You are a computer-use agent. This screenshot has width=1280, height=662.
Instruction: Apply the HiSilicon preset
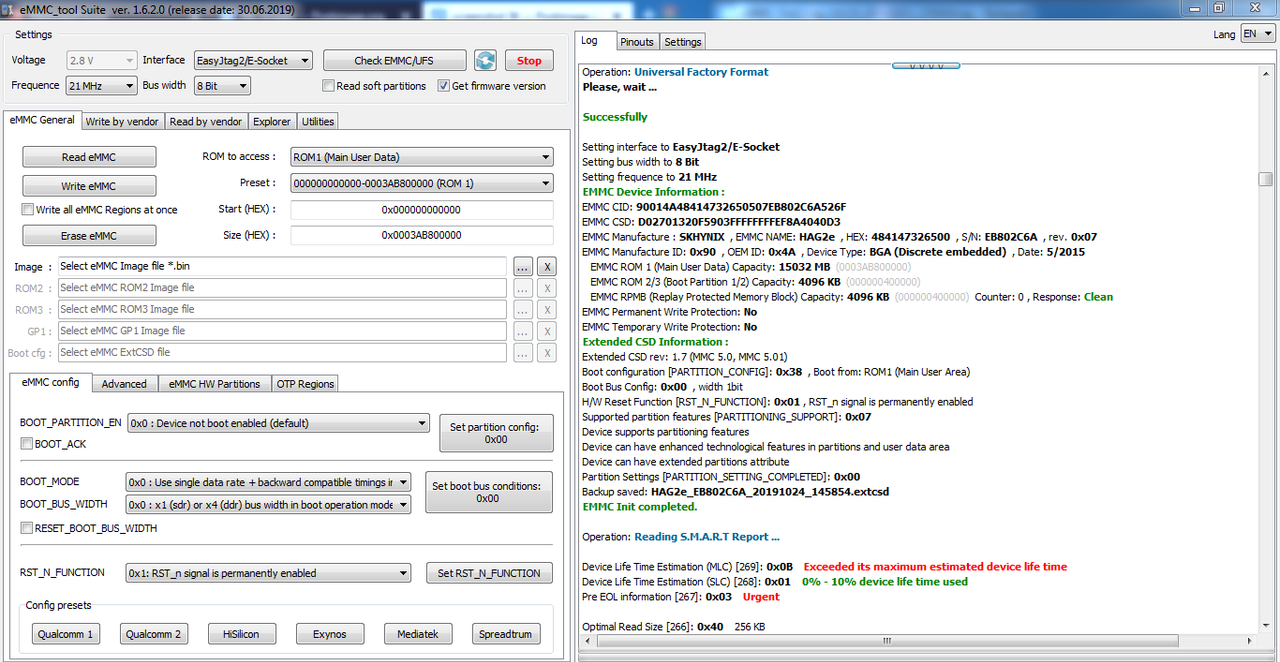point(242,634)
